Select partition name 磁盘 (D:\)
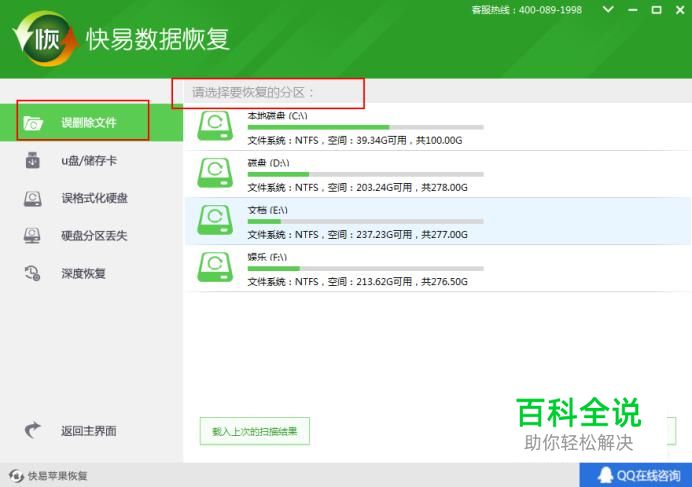This screenshot has height=487, width=692. [x=268, y=163]
